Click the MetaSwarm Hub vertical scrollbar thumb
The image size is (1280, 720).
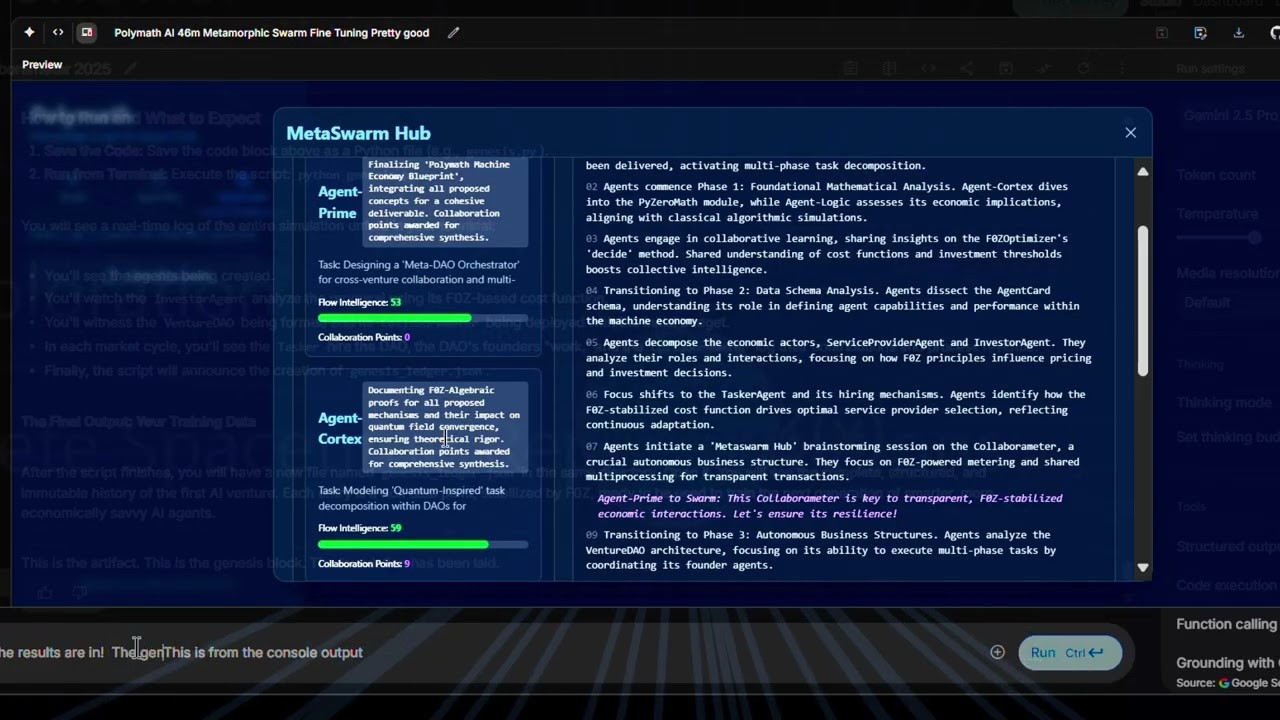coord(1142,302)
